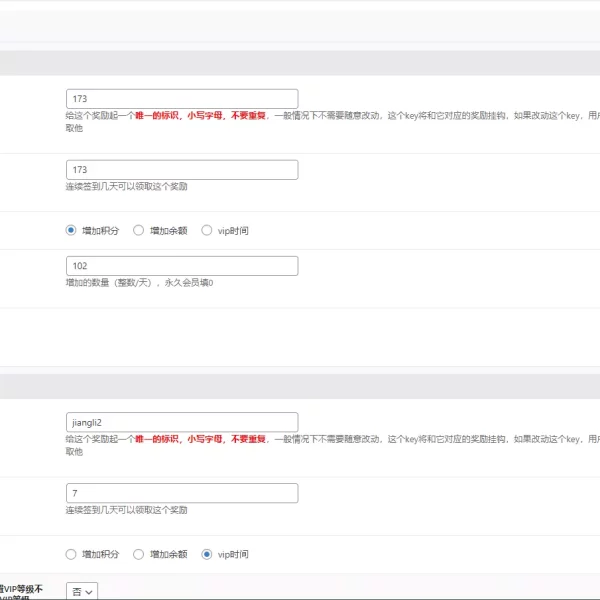Focus the 173 field above the 连续签到 hint

point(181,170)
